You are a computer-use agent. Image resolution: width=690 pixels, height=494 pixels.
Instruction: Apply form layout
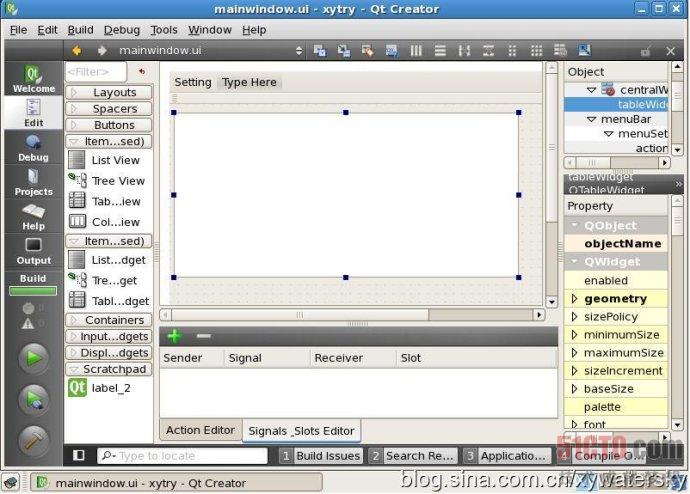pyautogui.click(x=512, y=51)
